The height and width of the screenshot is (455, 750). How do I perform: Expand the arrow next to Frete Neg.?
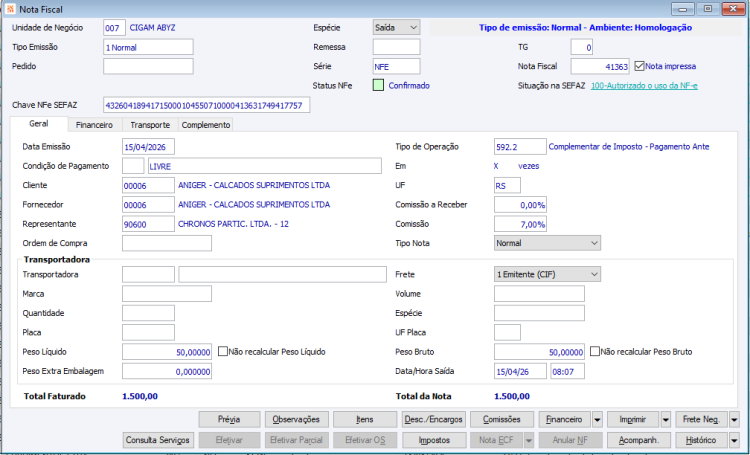pos(734,420)
